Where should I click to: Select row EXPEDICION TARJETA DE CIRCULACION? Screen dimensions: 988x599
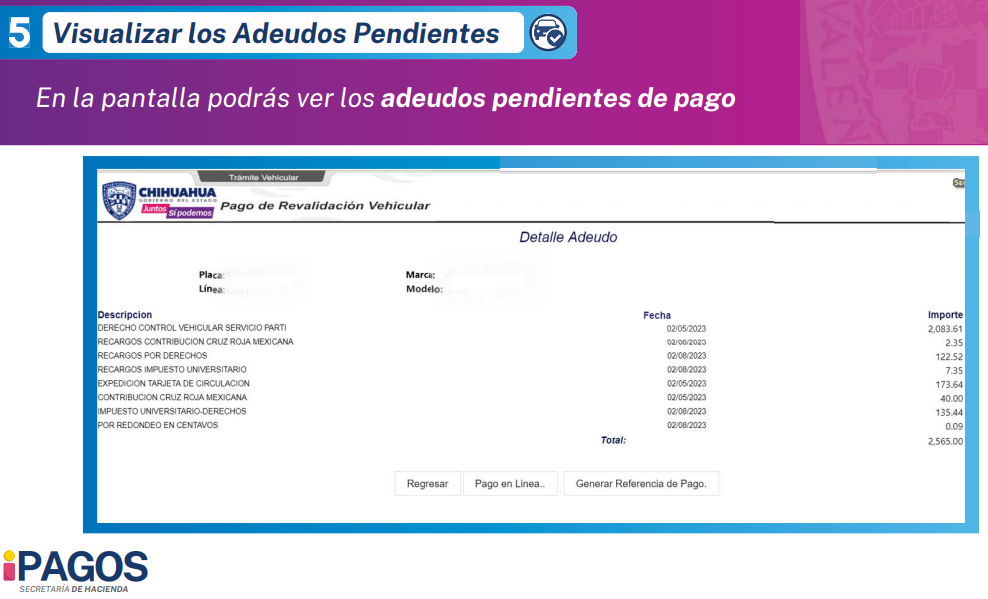click(530, 384)
